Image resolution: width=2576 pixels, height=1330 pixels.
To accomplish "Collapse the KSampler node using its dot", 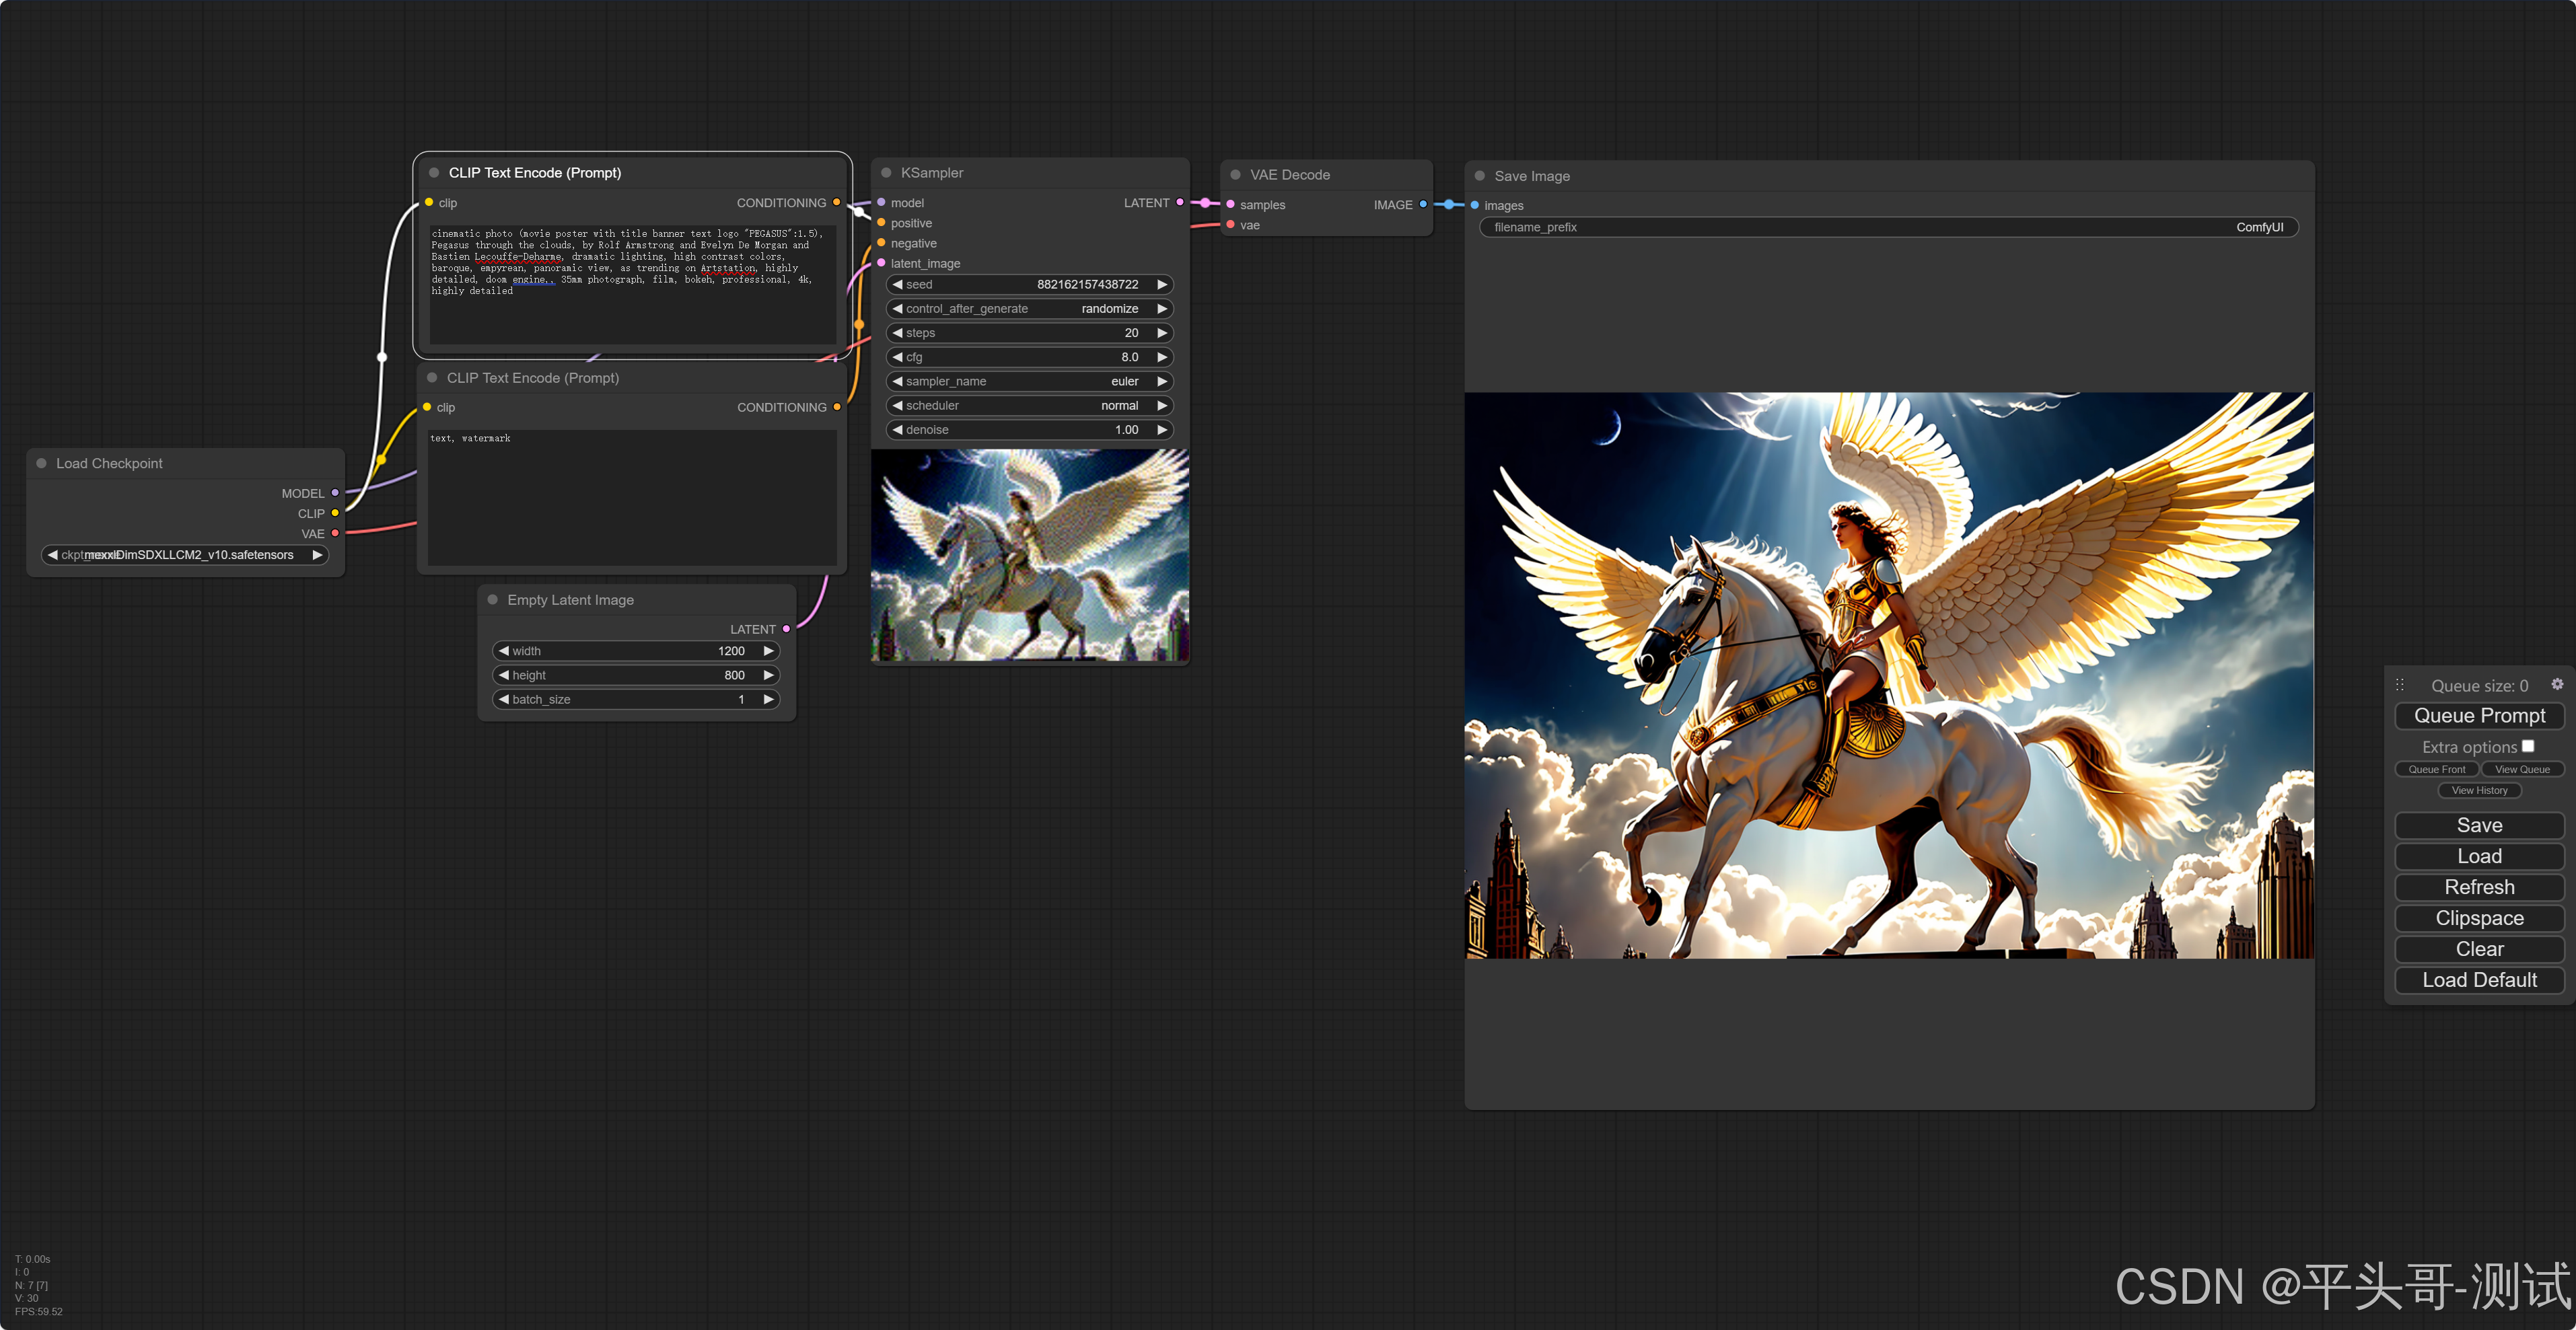I will pyautogui.click(x=886, y=173).
